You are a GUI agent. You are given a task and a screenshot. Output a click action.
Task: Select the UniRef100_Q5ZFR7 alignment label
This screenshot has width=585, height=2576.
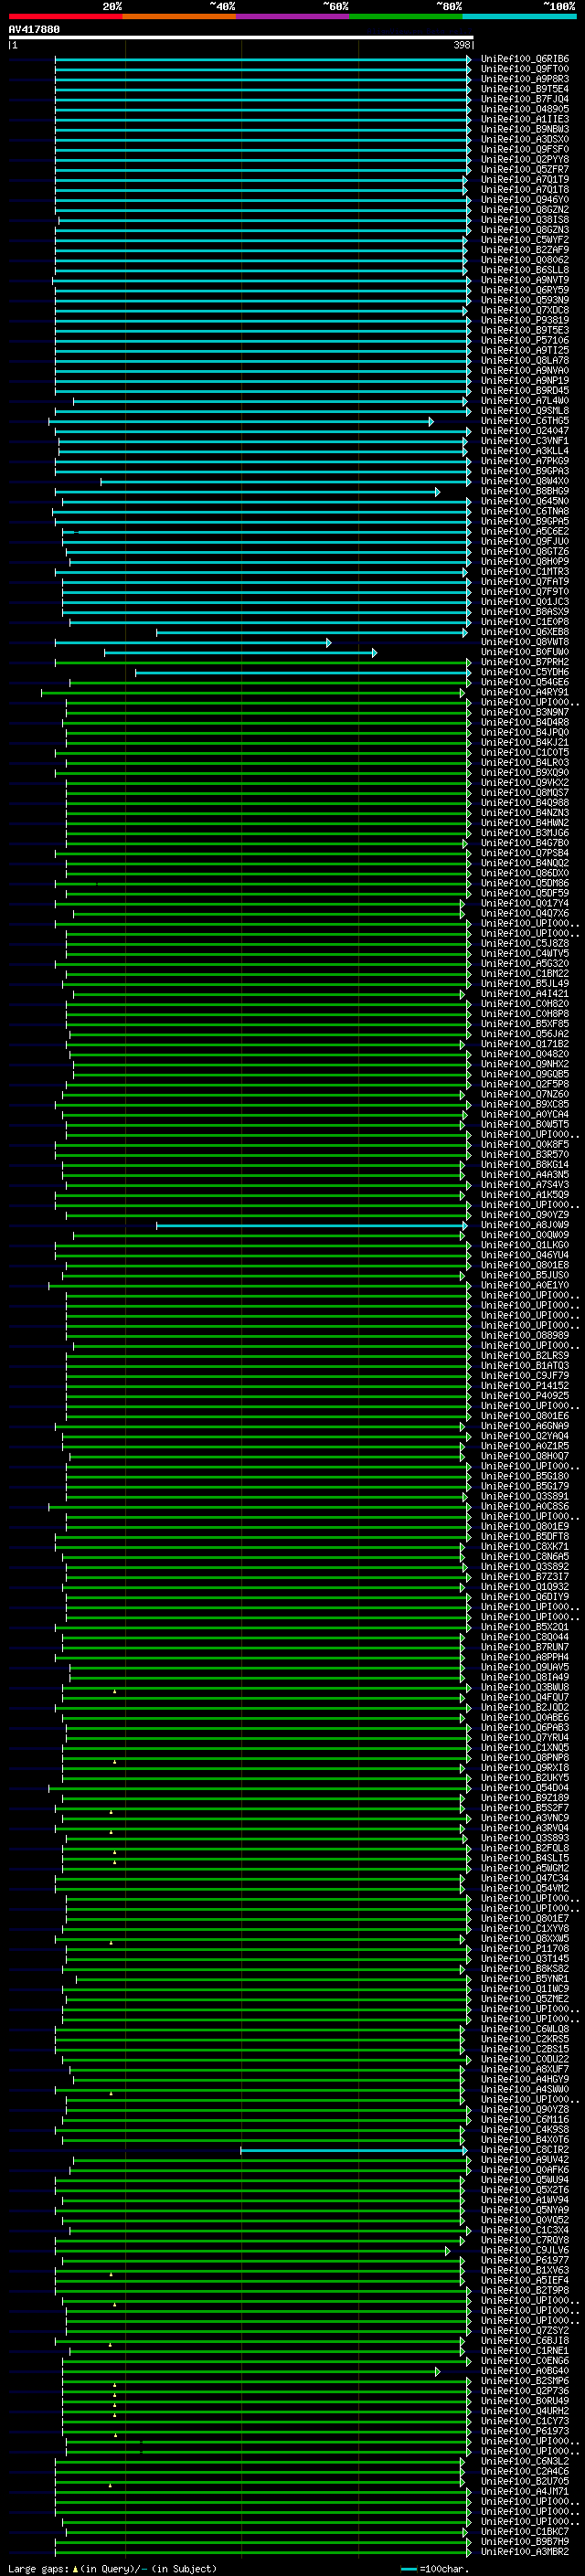524,169
